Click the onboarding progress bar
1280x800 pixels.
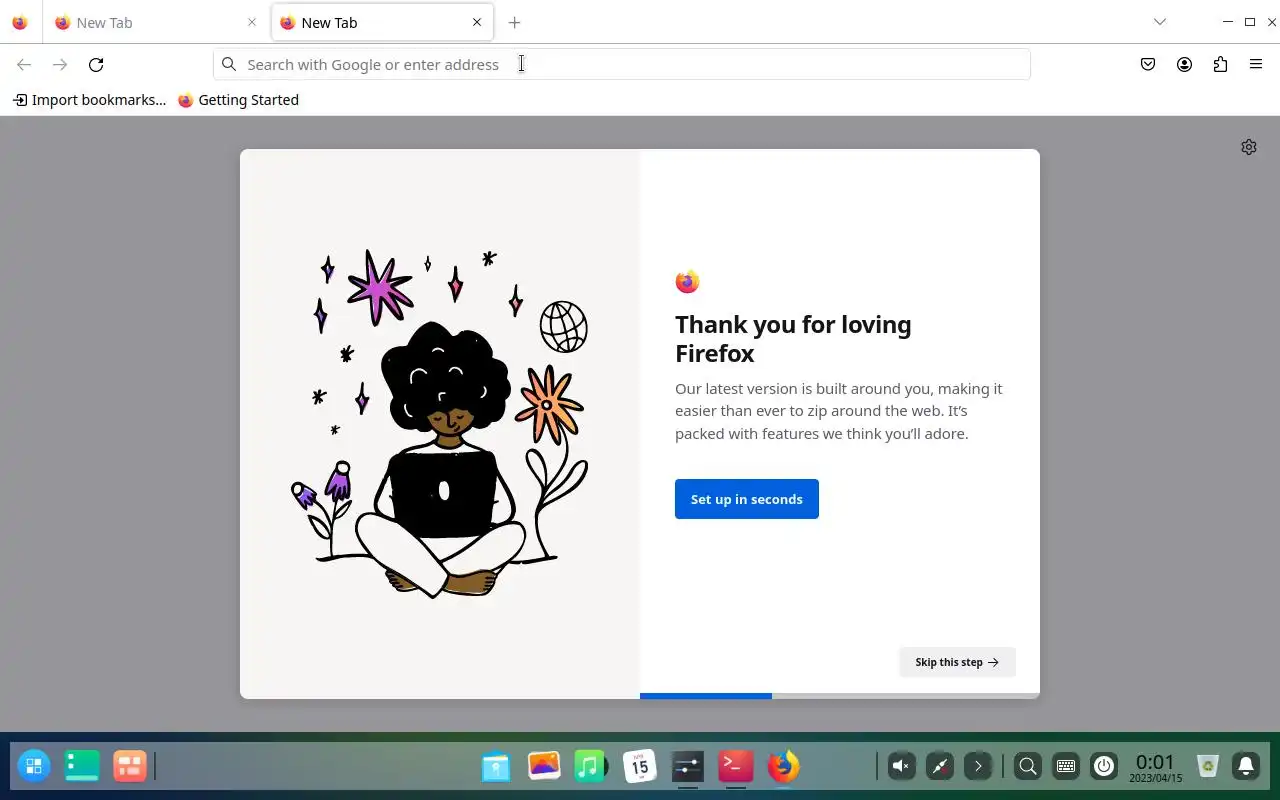[x=840, y=696]
